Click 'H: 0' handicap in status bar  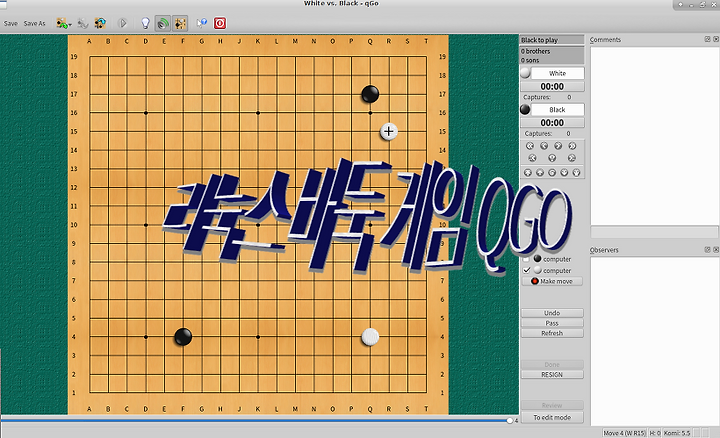pos(655,433)
